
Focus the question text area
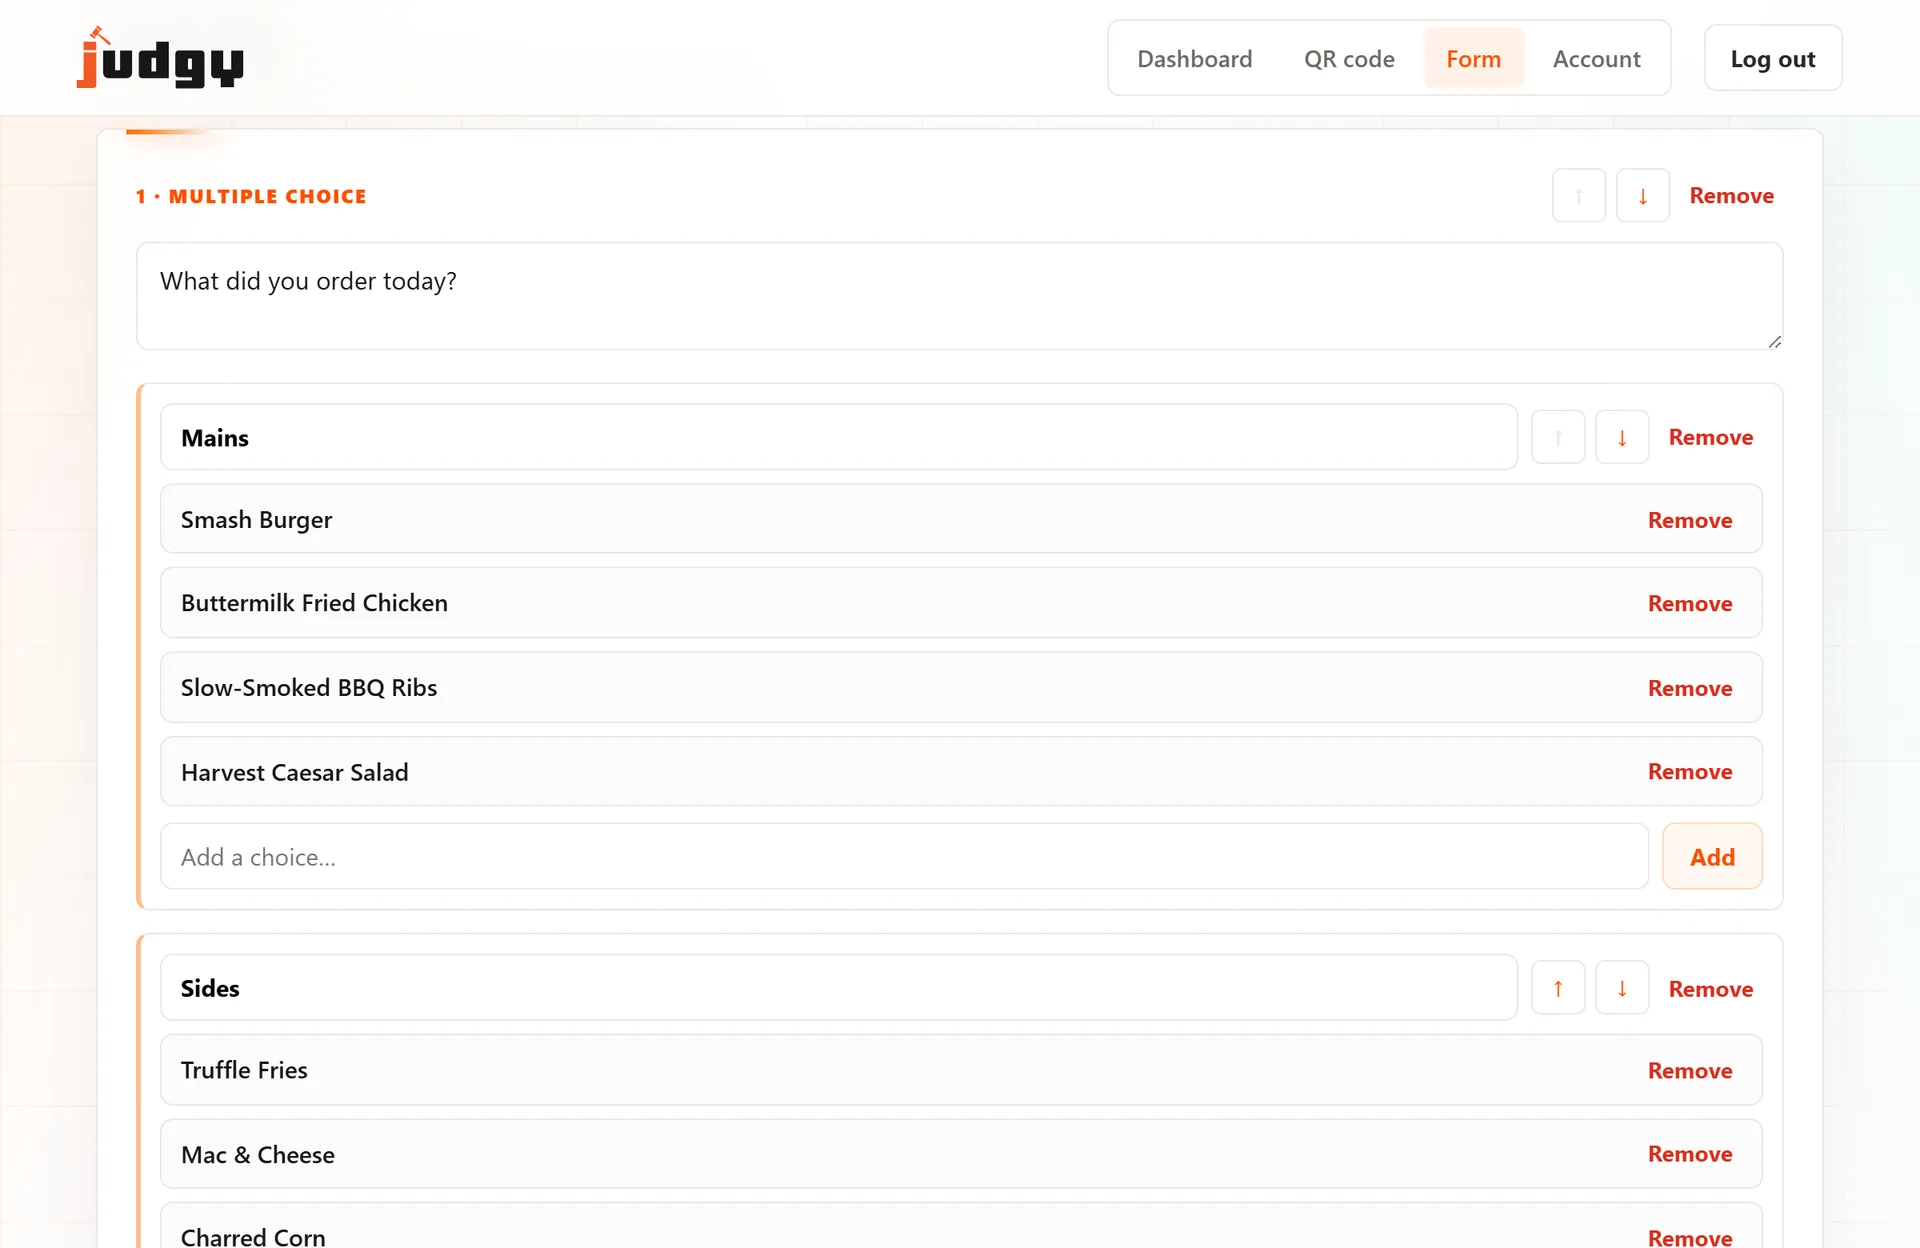959,296
